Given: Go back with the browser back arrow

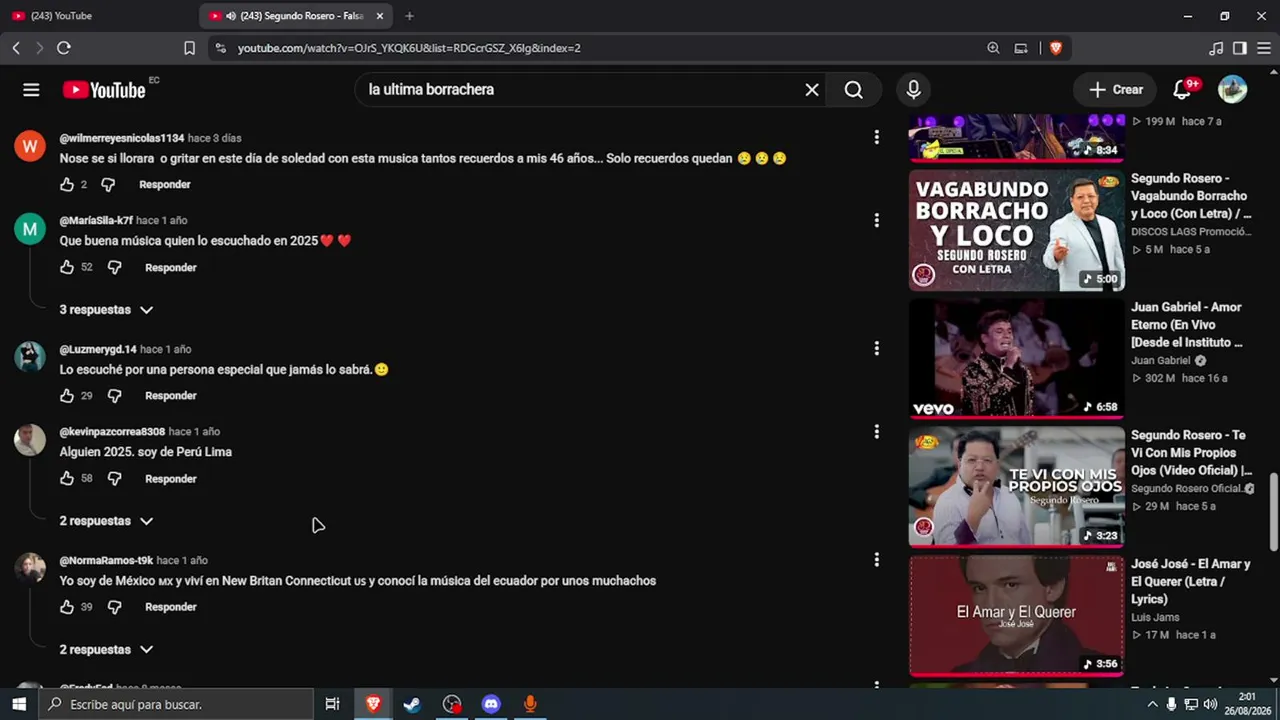Looking at the screenshot, I should (16, 48).
